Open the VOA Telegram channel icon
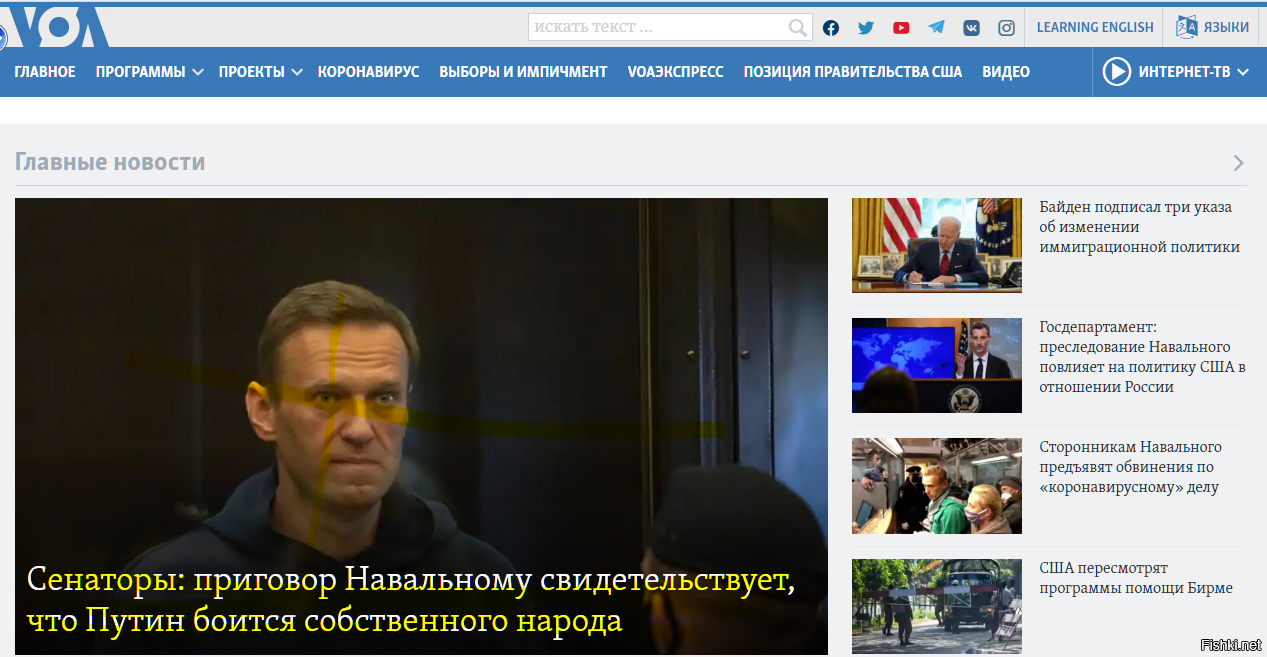Image resolution: width=1267 pixels, height=657 pixels. [936, 28]
